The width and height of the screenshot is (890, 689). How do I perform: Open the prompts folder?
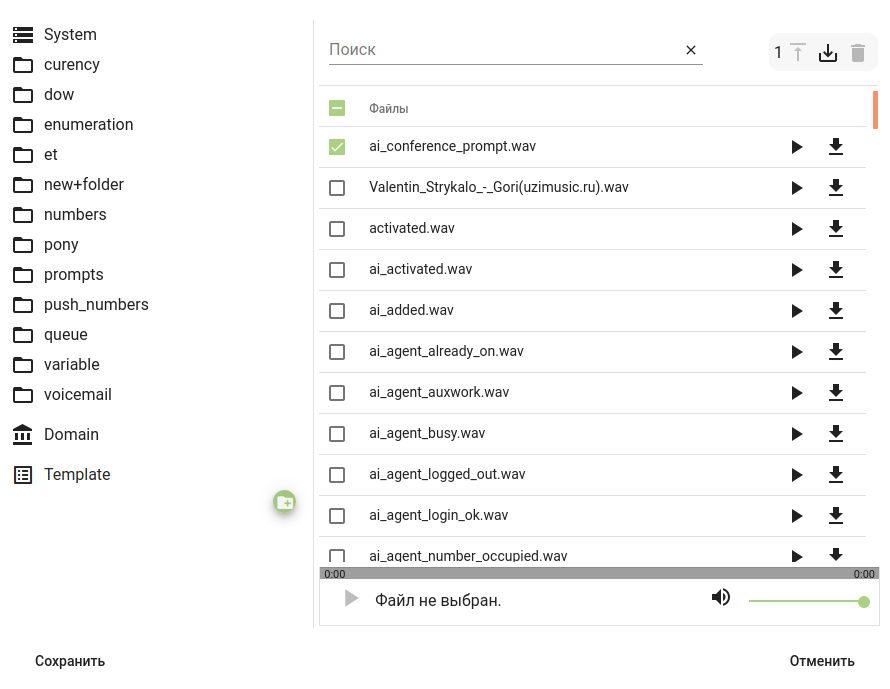[73, 275]
